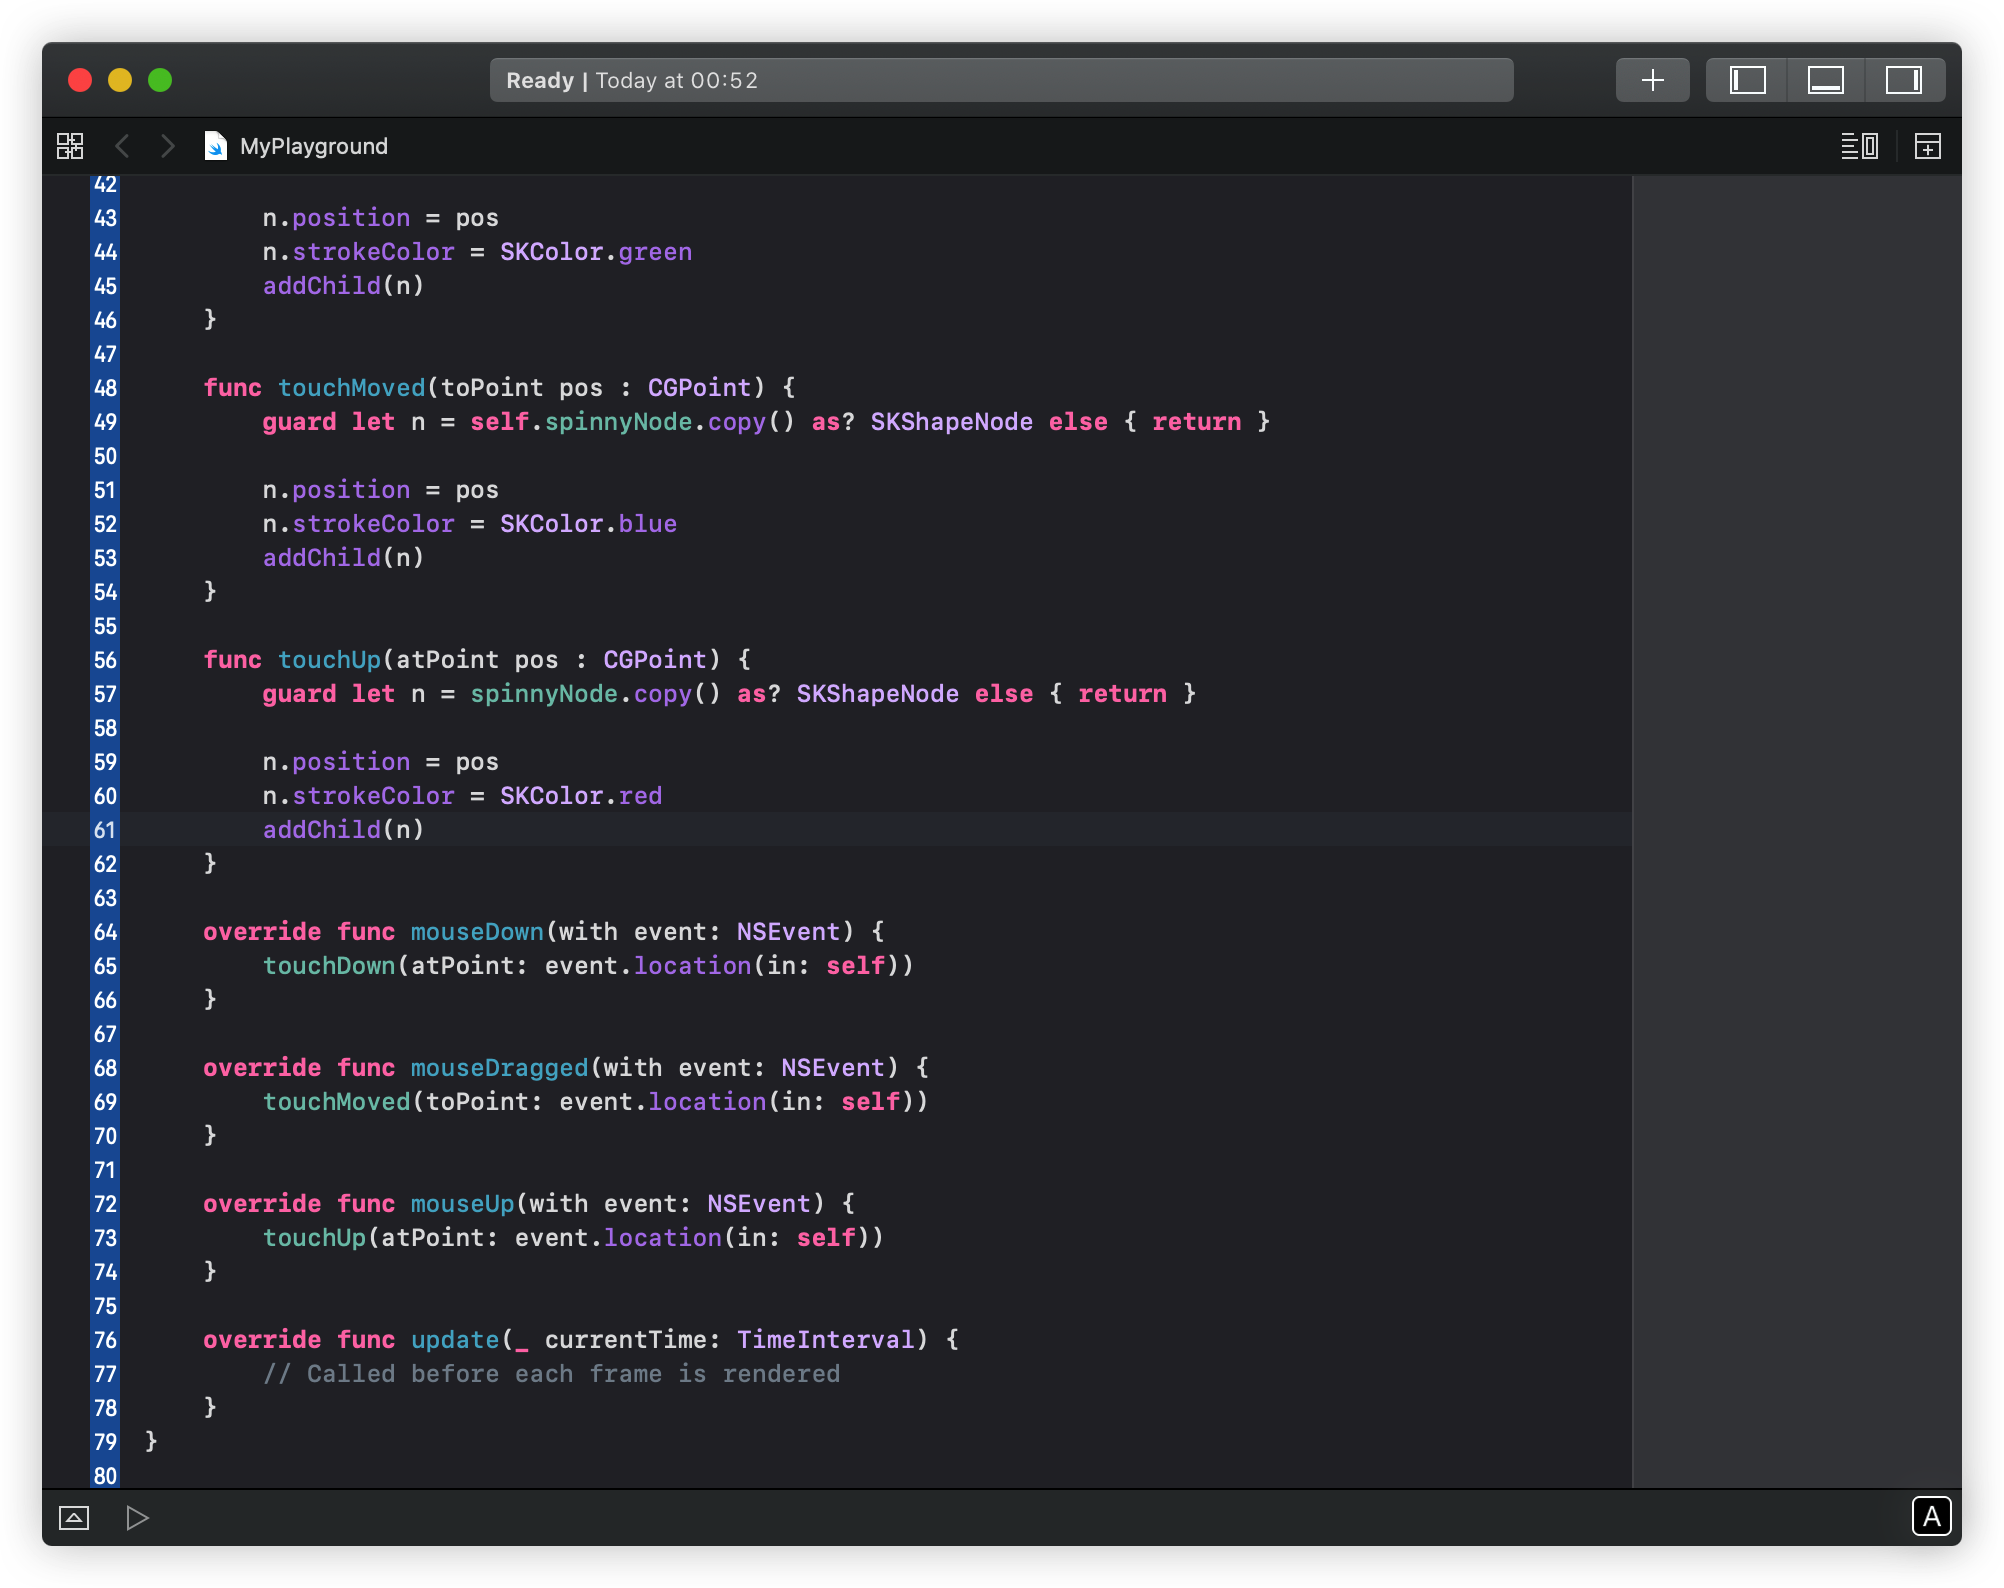Toggle the right inspector panel
The width and height of the screenshot is (2004, 1588).
pyautogui.click(x=1903, y=80)
